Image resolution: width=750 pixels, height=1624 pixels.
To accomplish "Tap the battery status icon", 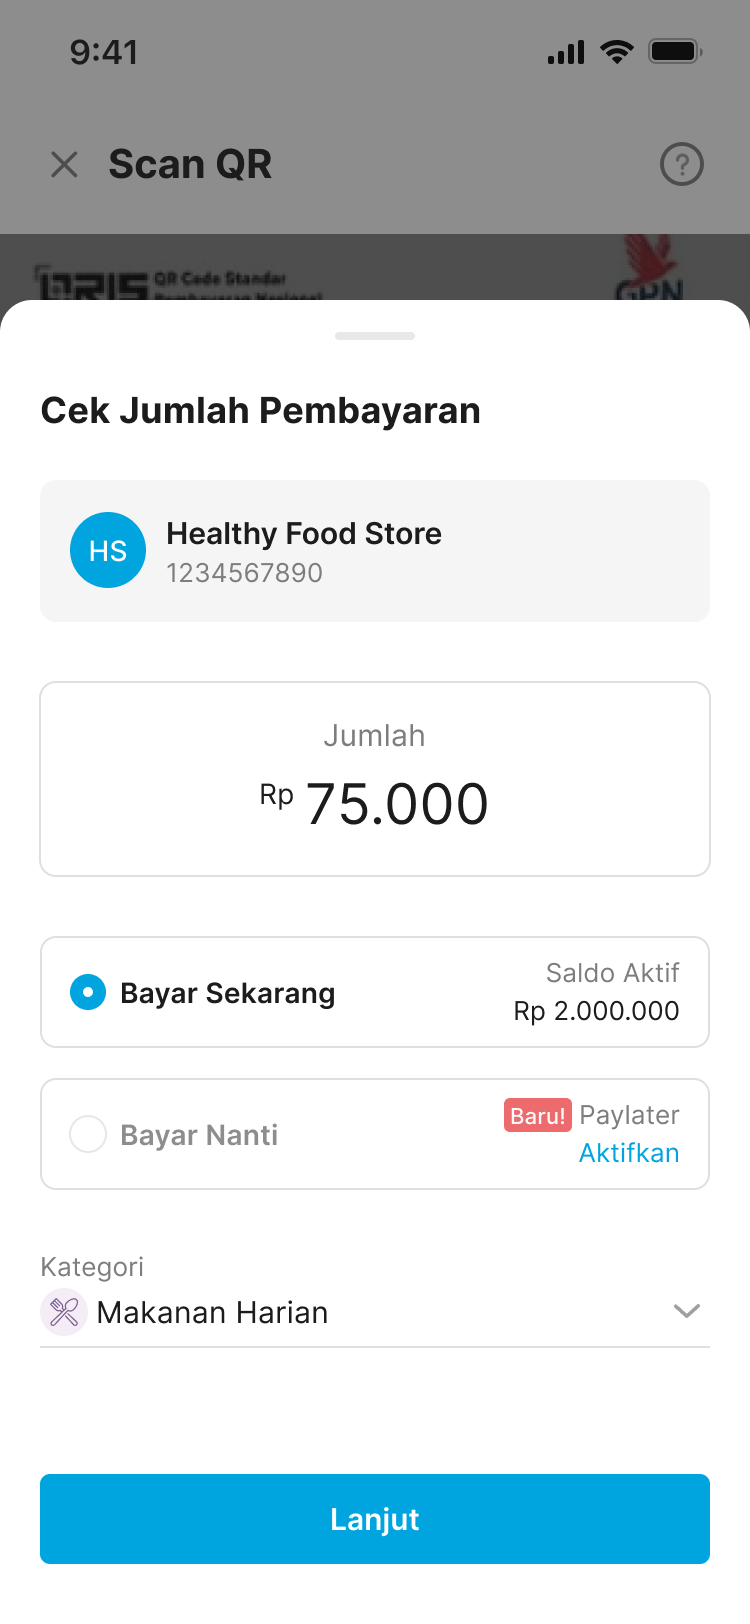I will tap(675, 51).
